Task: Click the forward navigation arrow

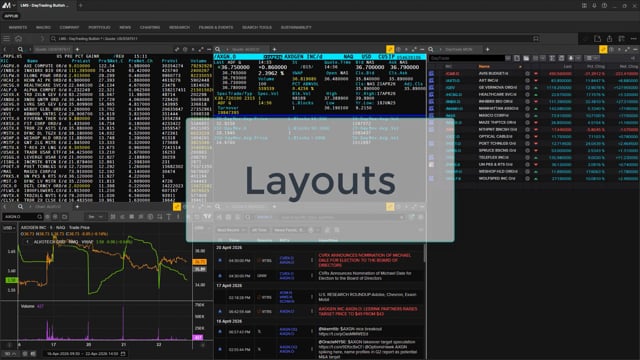Action: pyautogui.click(x=42, y=38)
